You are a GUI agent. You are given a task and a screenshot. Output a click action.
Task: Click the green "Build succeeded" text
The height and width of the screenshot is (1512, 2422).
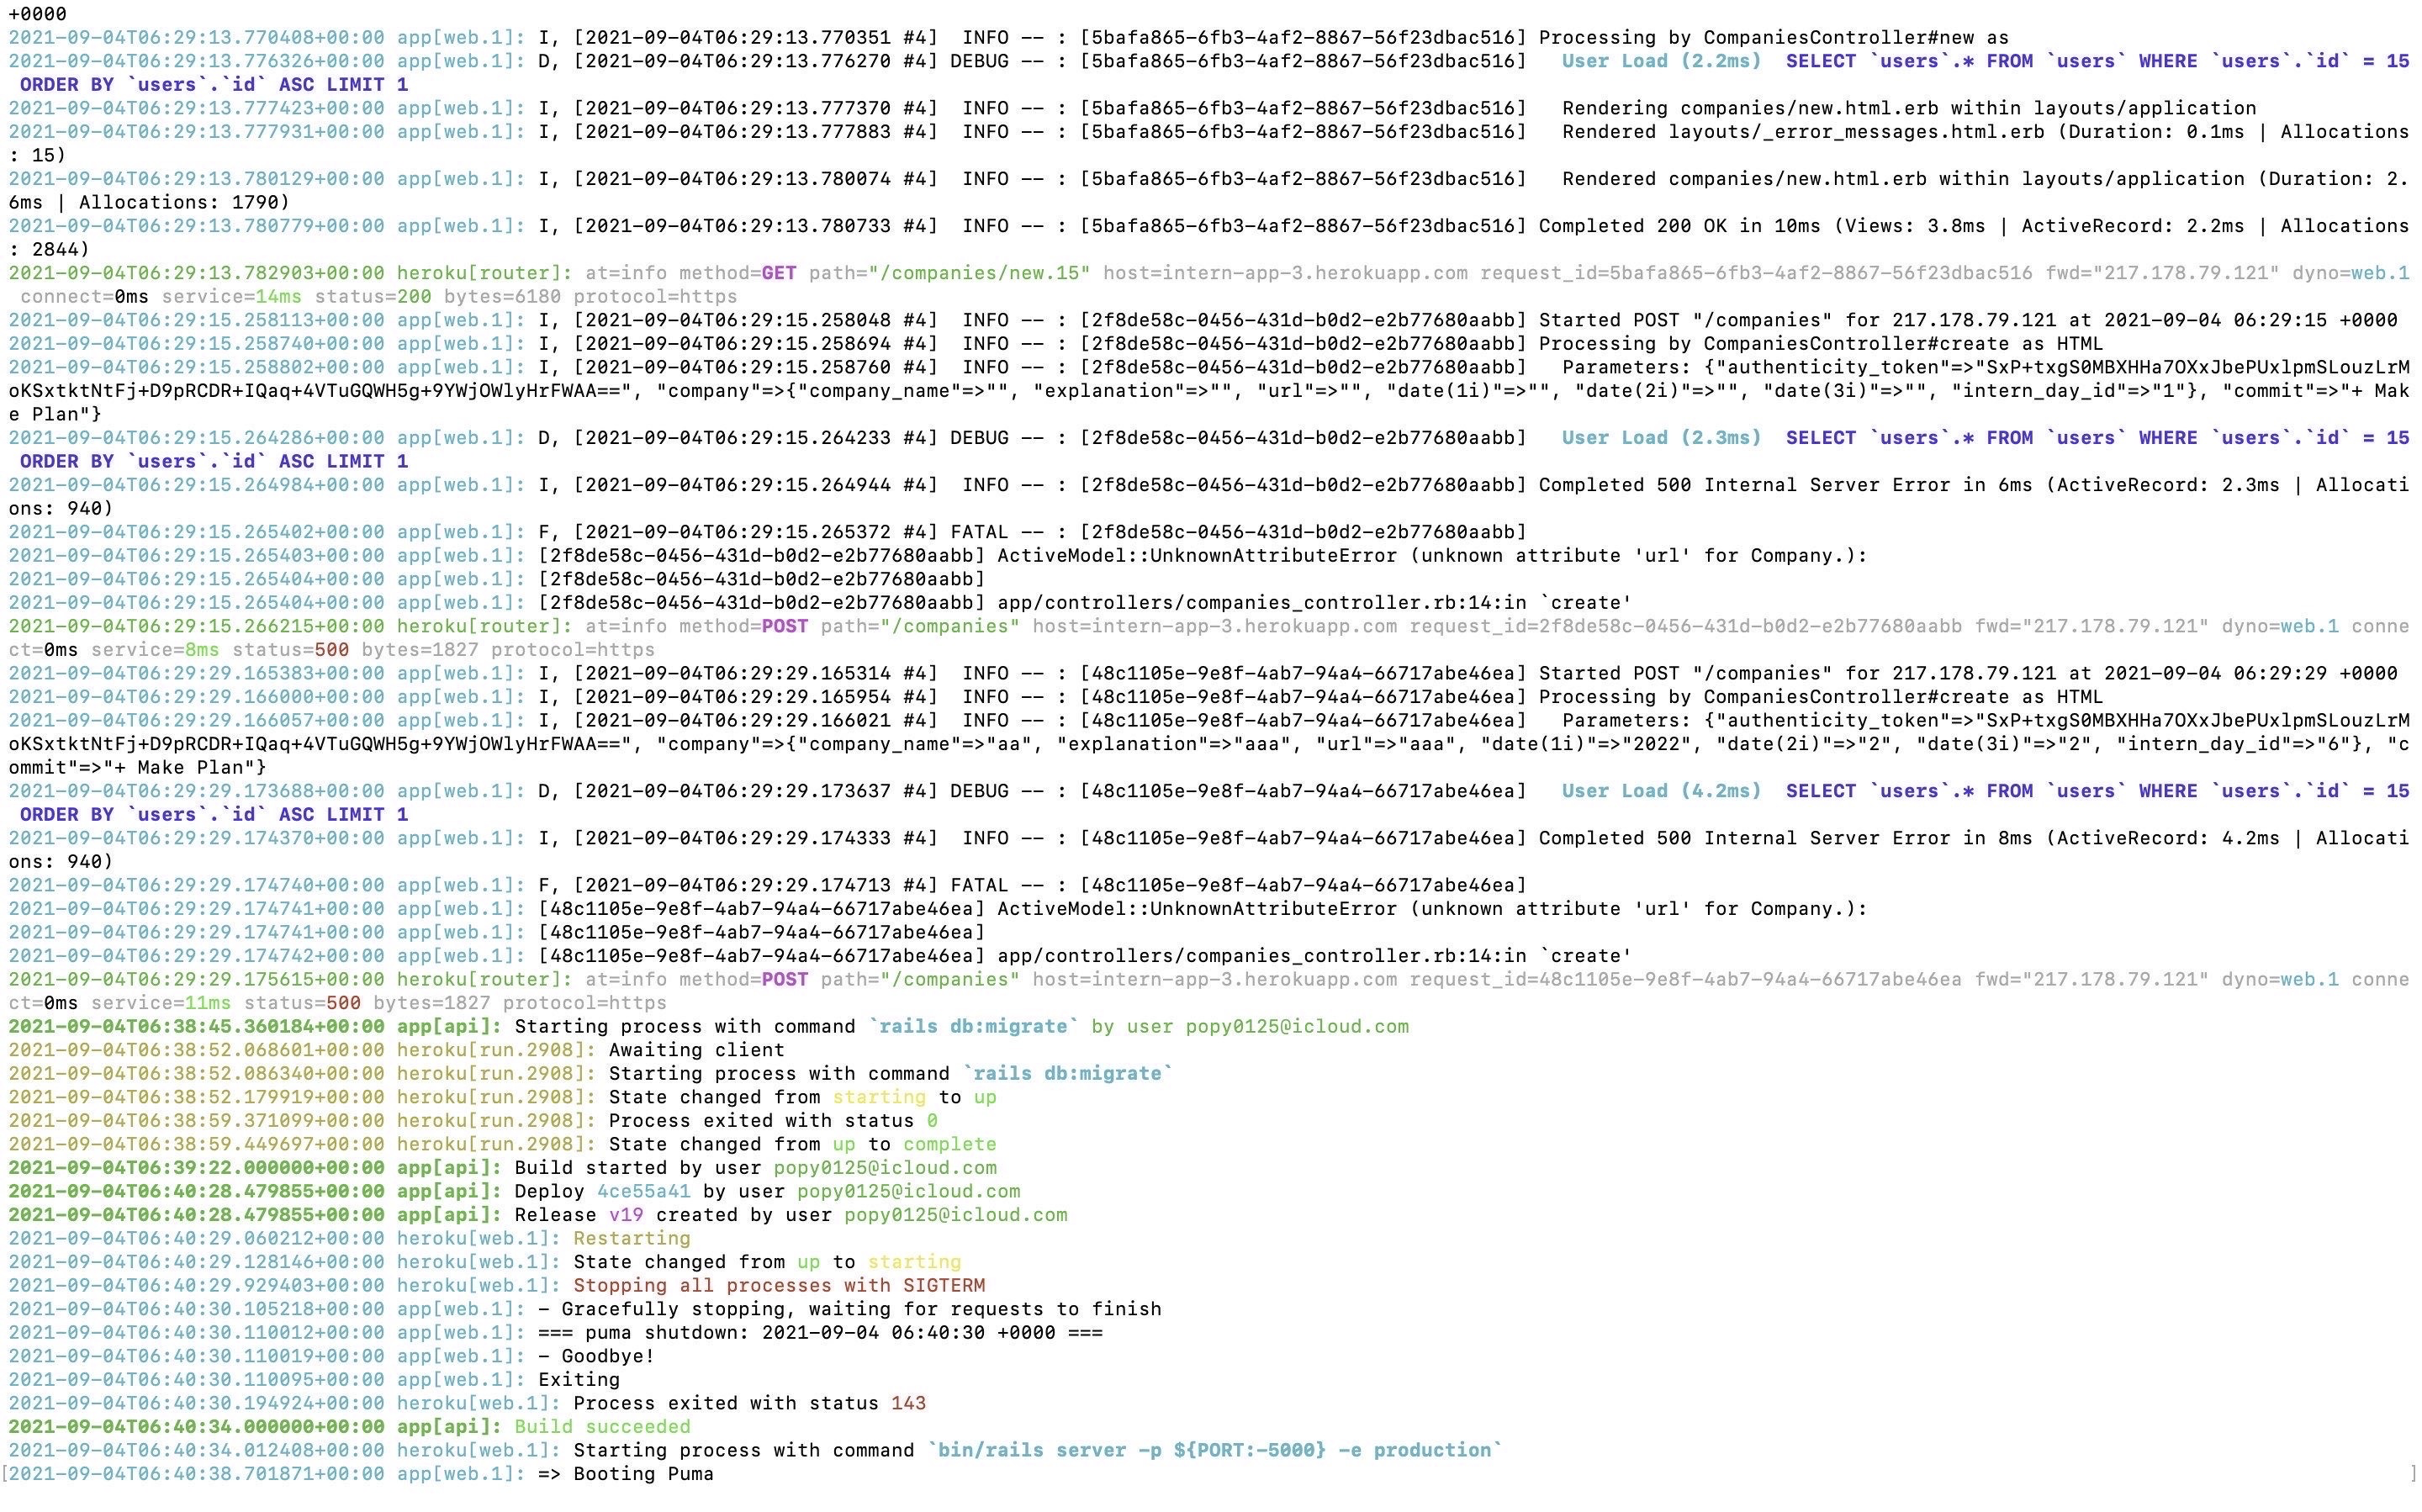pyautogui.click(x=602, y=1427)
